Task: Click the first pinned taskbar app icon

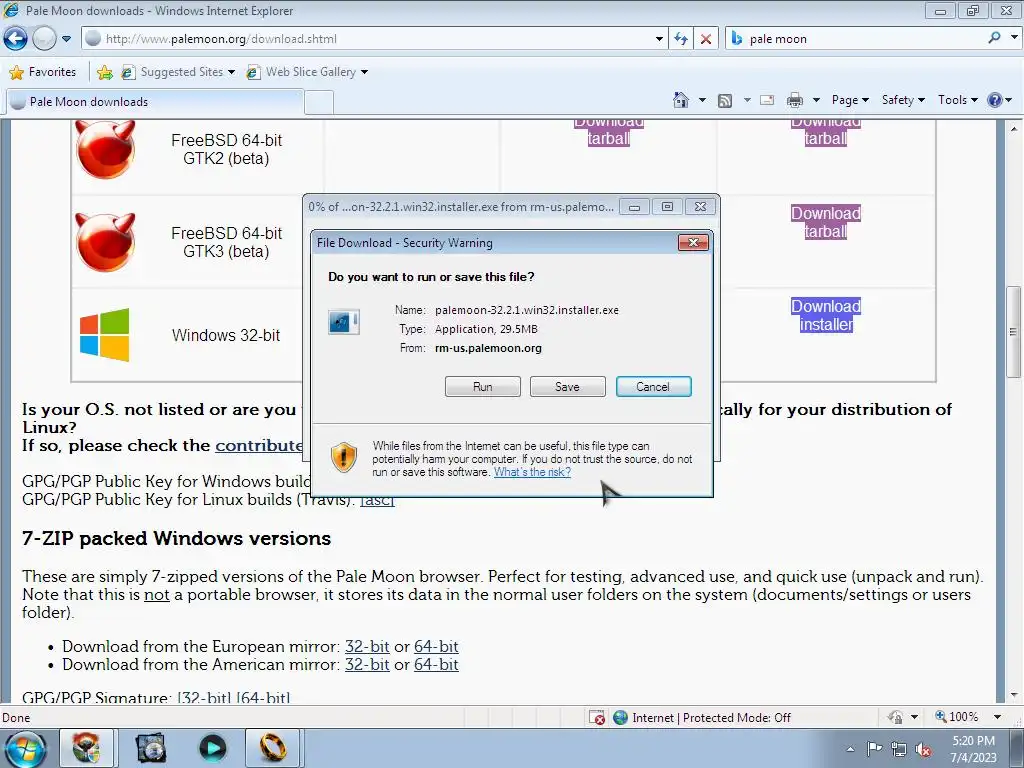Action: tap(87, 748)
